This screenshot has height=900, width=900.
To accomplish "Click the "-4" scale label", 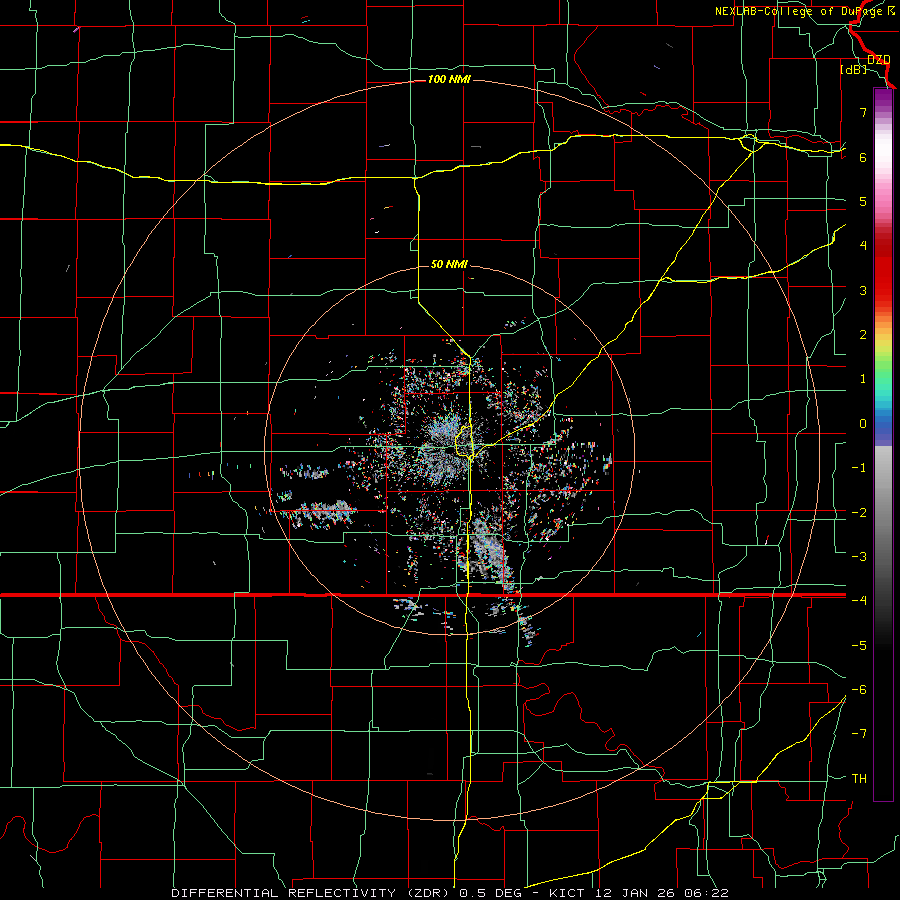I will (859, 600).
